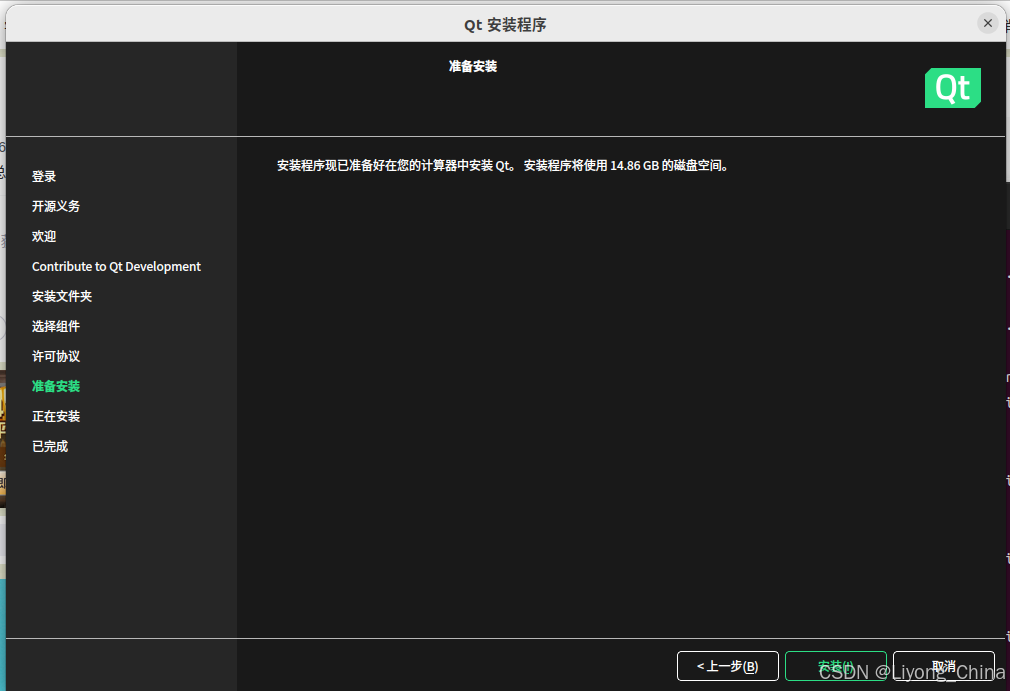Cancel the installer with the 取消 button
Viewport: 1010px width, 691px height.
[x=944, y=666]
